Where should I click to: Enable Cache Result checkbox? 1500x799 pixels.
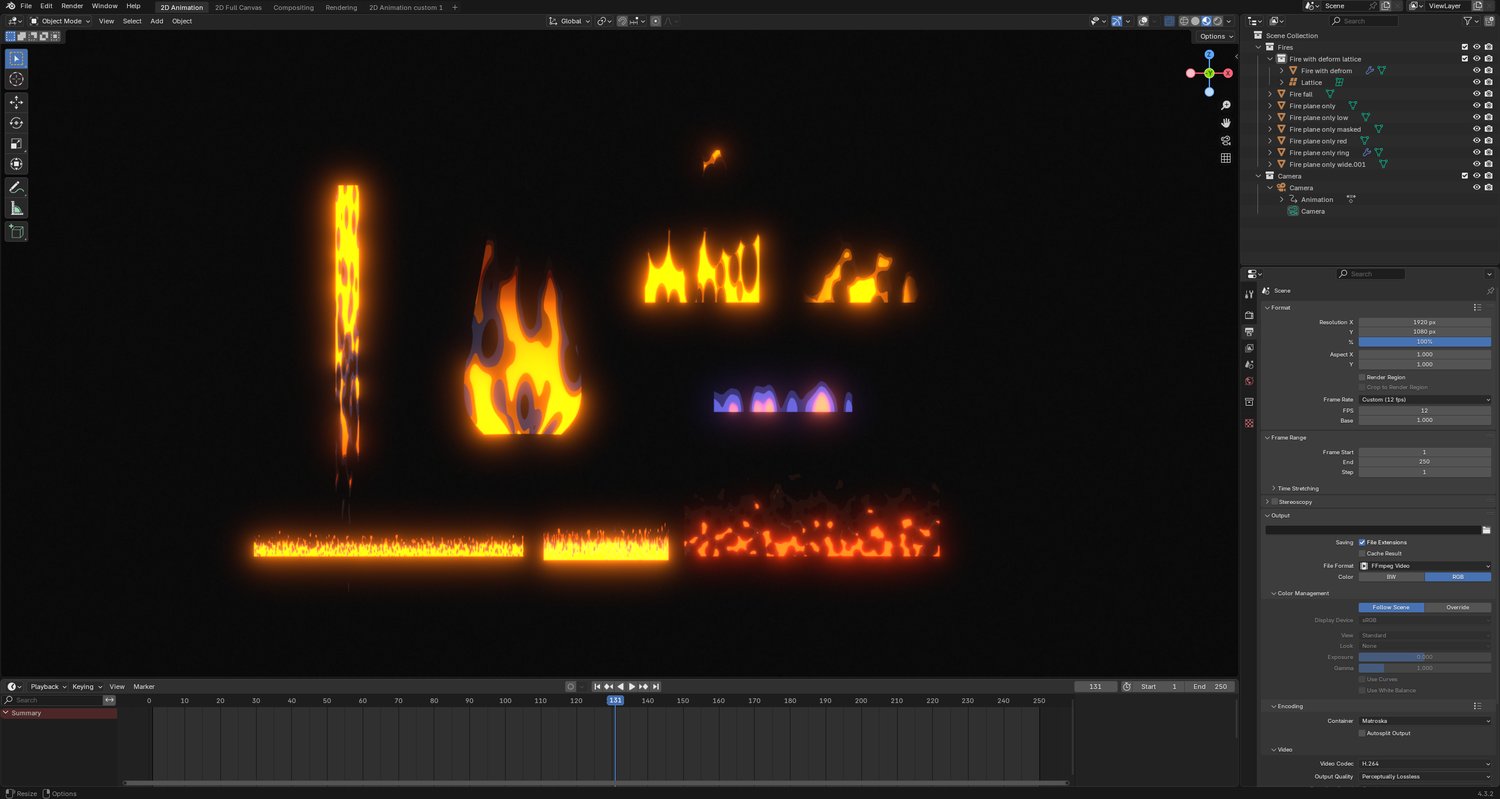tap(1362, 553)
